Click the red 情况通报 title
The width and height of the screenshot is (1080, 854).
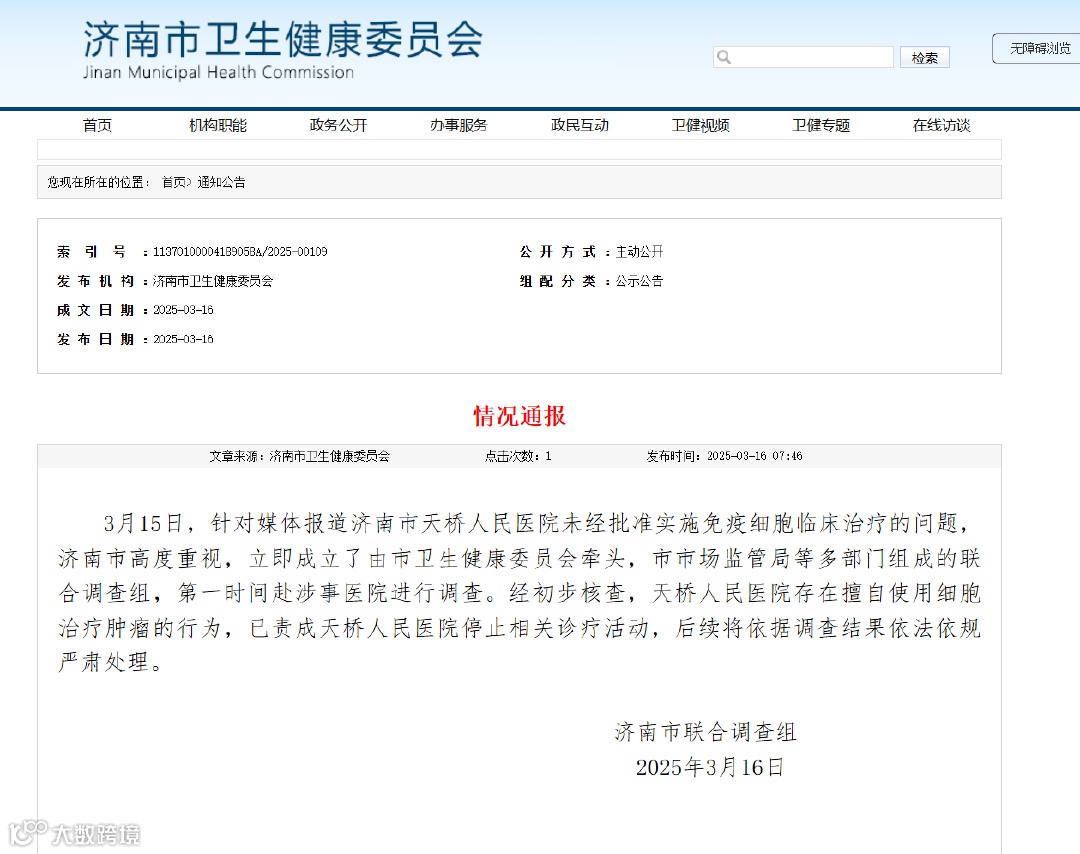tap(519, 416)
